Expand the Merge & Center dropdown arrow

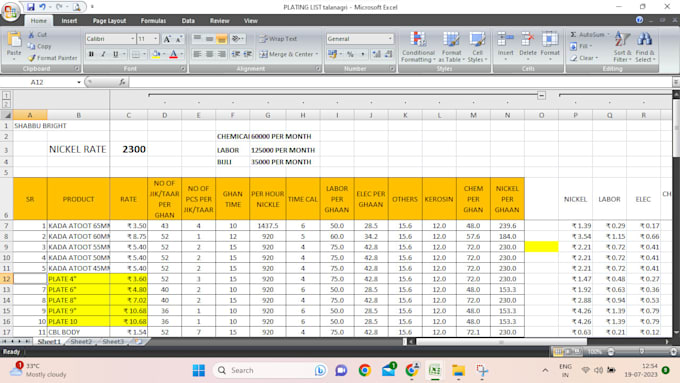pyautogui.click(x=317, y=54)
